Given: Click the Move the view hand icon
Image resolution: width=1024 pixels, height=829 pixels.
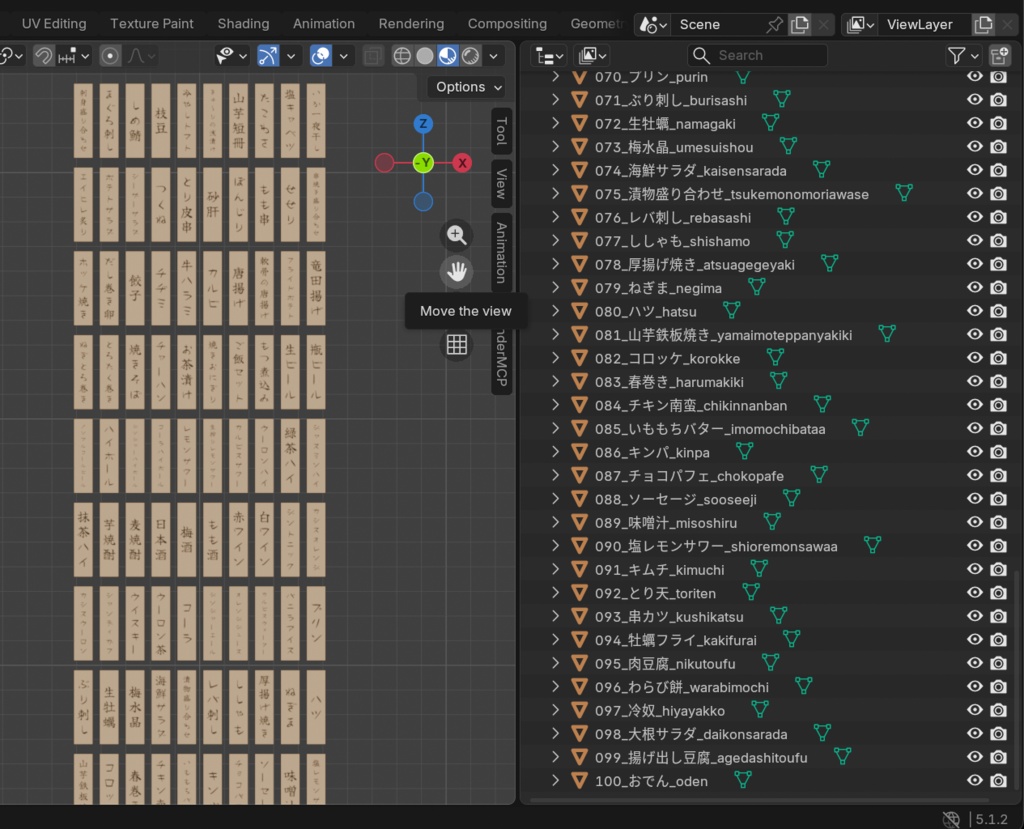Looking at the screenshot, I should click(456, 272).
